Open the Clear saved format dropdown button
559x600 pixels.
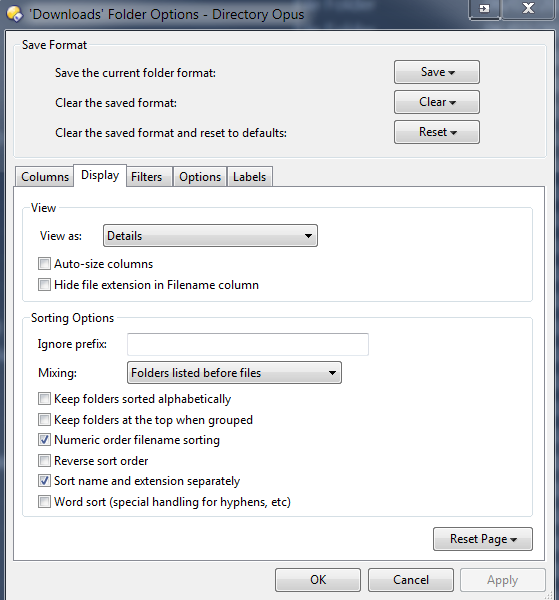437,102
